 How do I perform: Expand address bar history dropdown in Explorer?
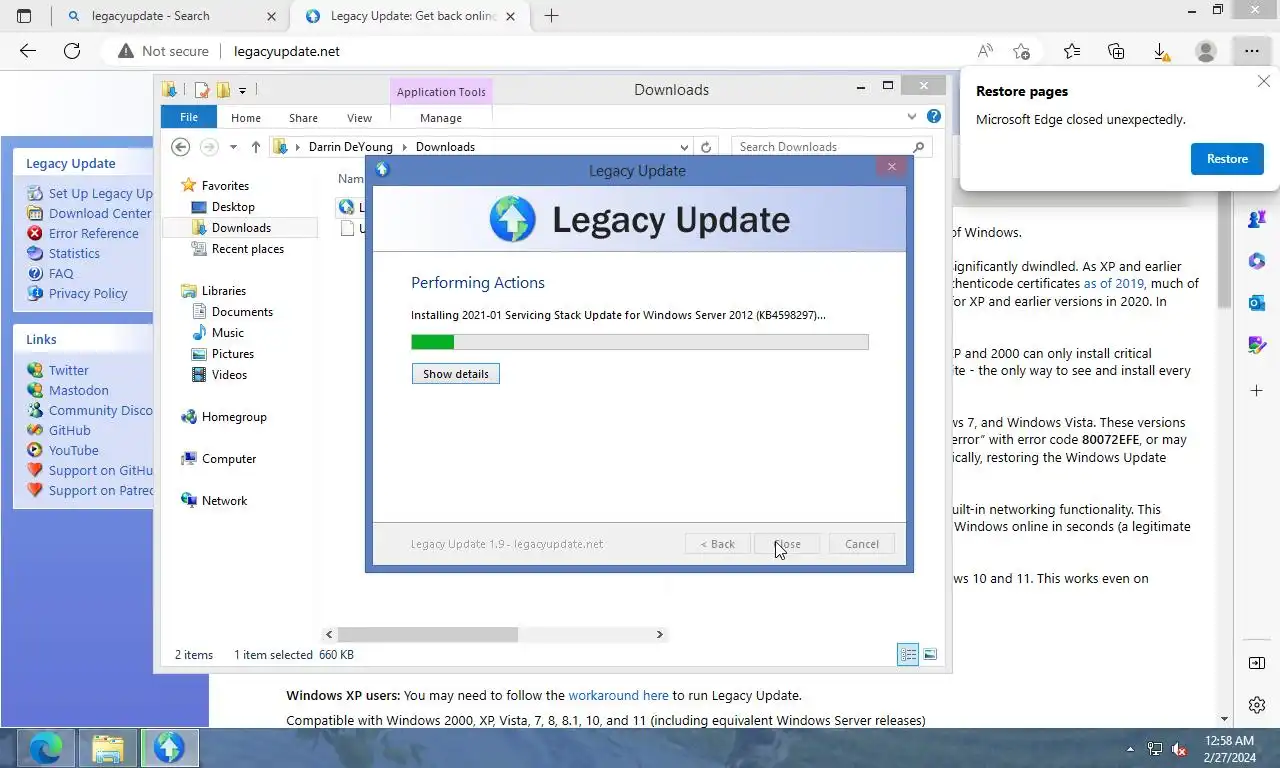click(683, 147)
